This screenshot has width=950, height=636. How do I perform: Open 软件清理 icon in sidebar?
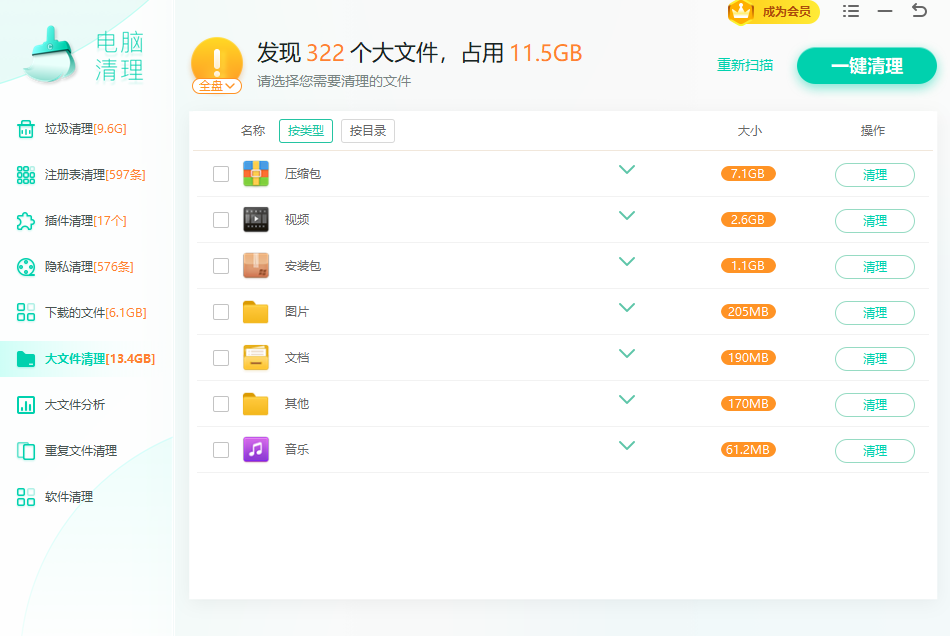click(26, 497)
